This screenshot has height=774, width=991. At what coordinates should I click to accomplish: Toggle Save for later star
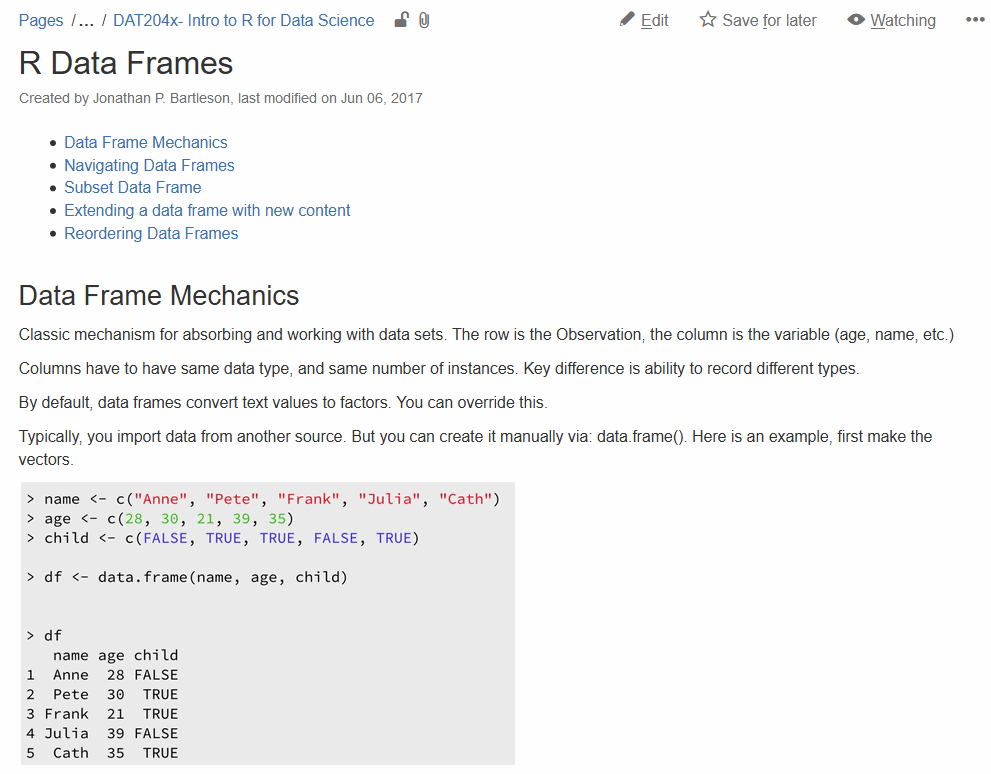[x=757, y=20]
